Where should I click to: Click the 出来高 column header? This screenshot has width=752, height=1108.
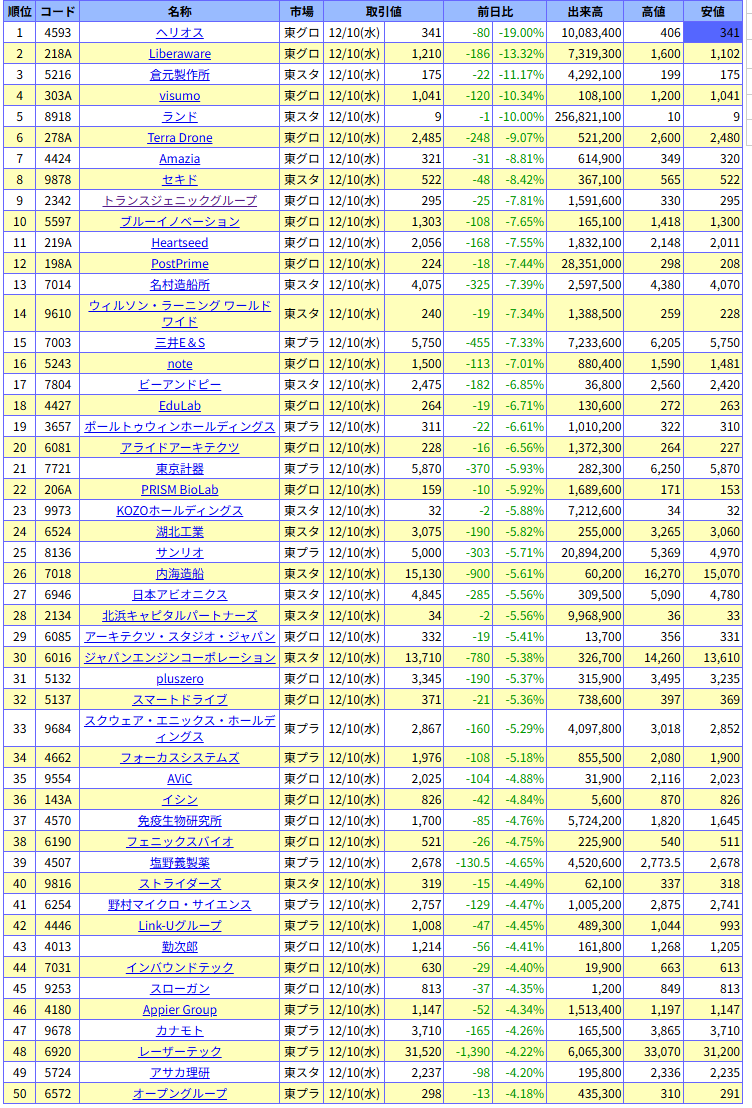point(585,12)
